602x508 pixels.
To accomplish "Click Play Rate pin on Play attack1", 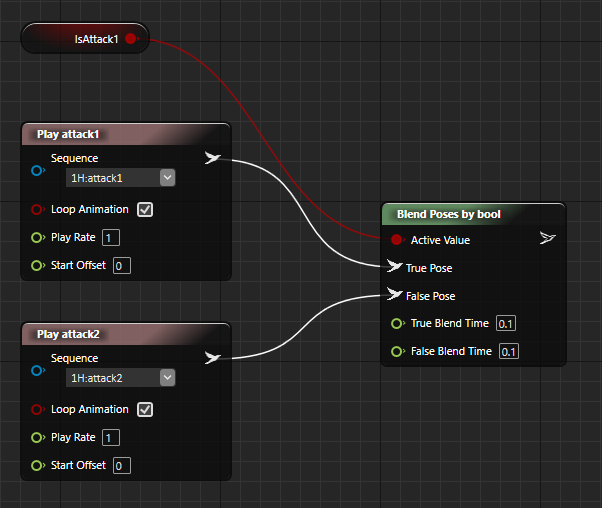I will pos(37,238).
